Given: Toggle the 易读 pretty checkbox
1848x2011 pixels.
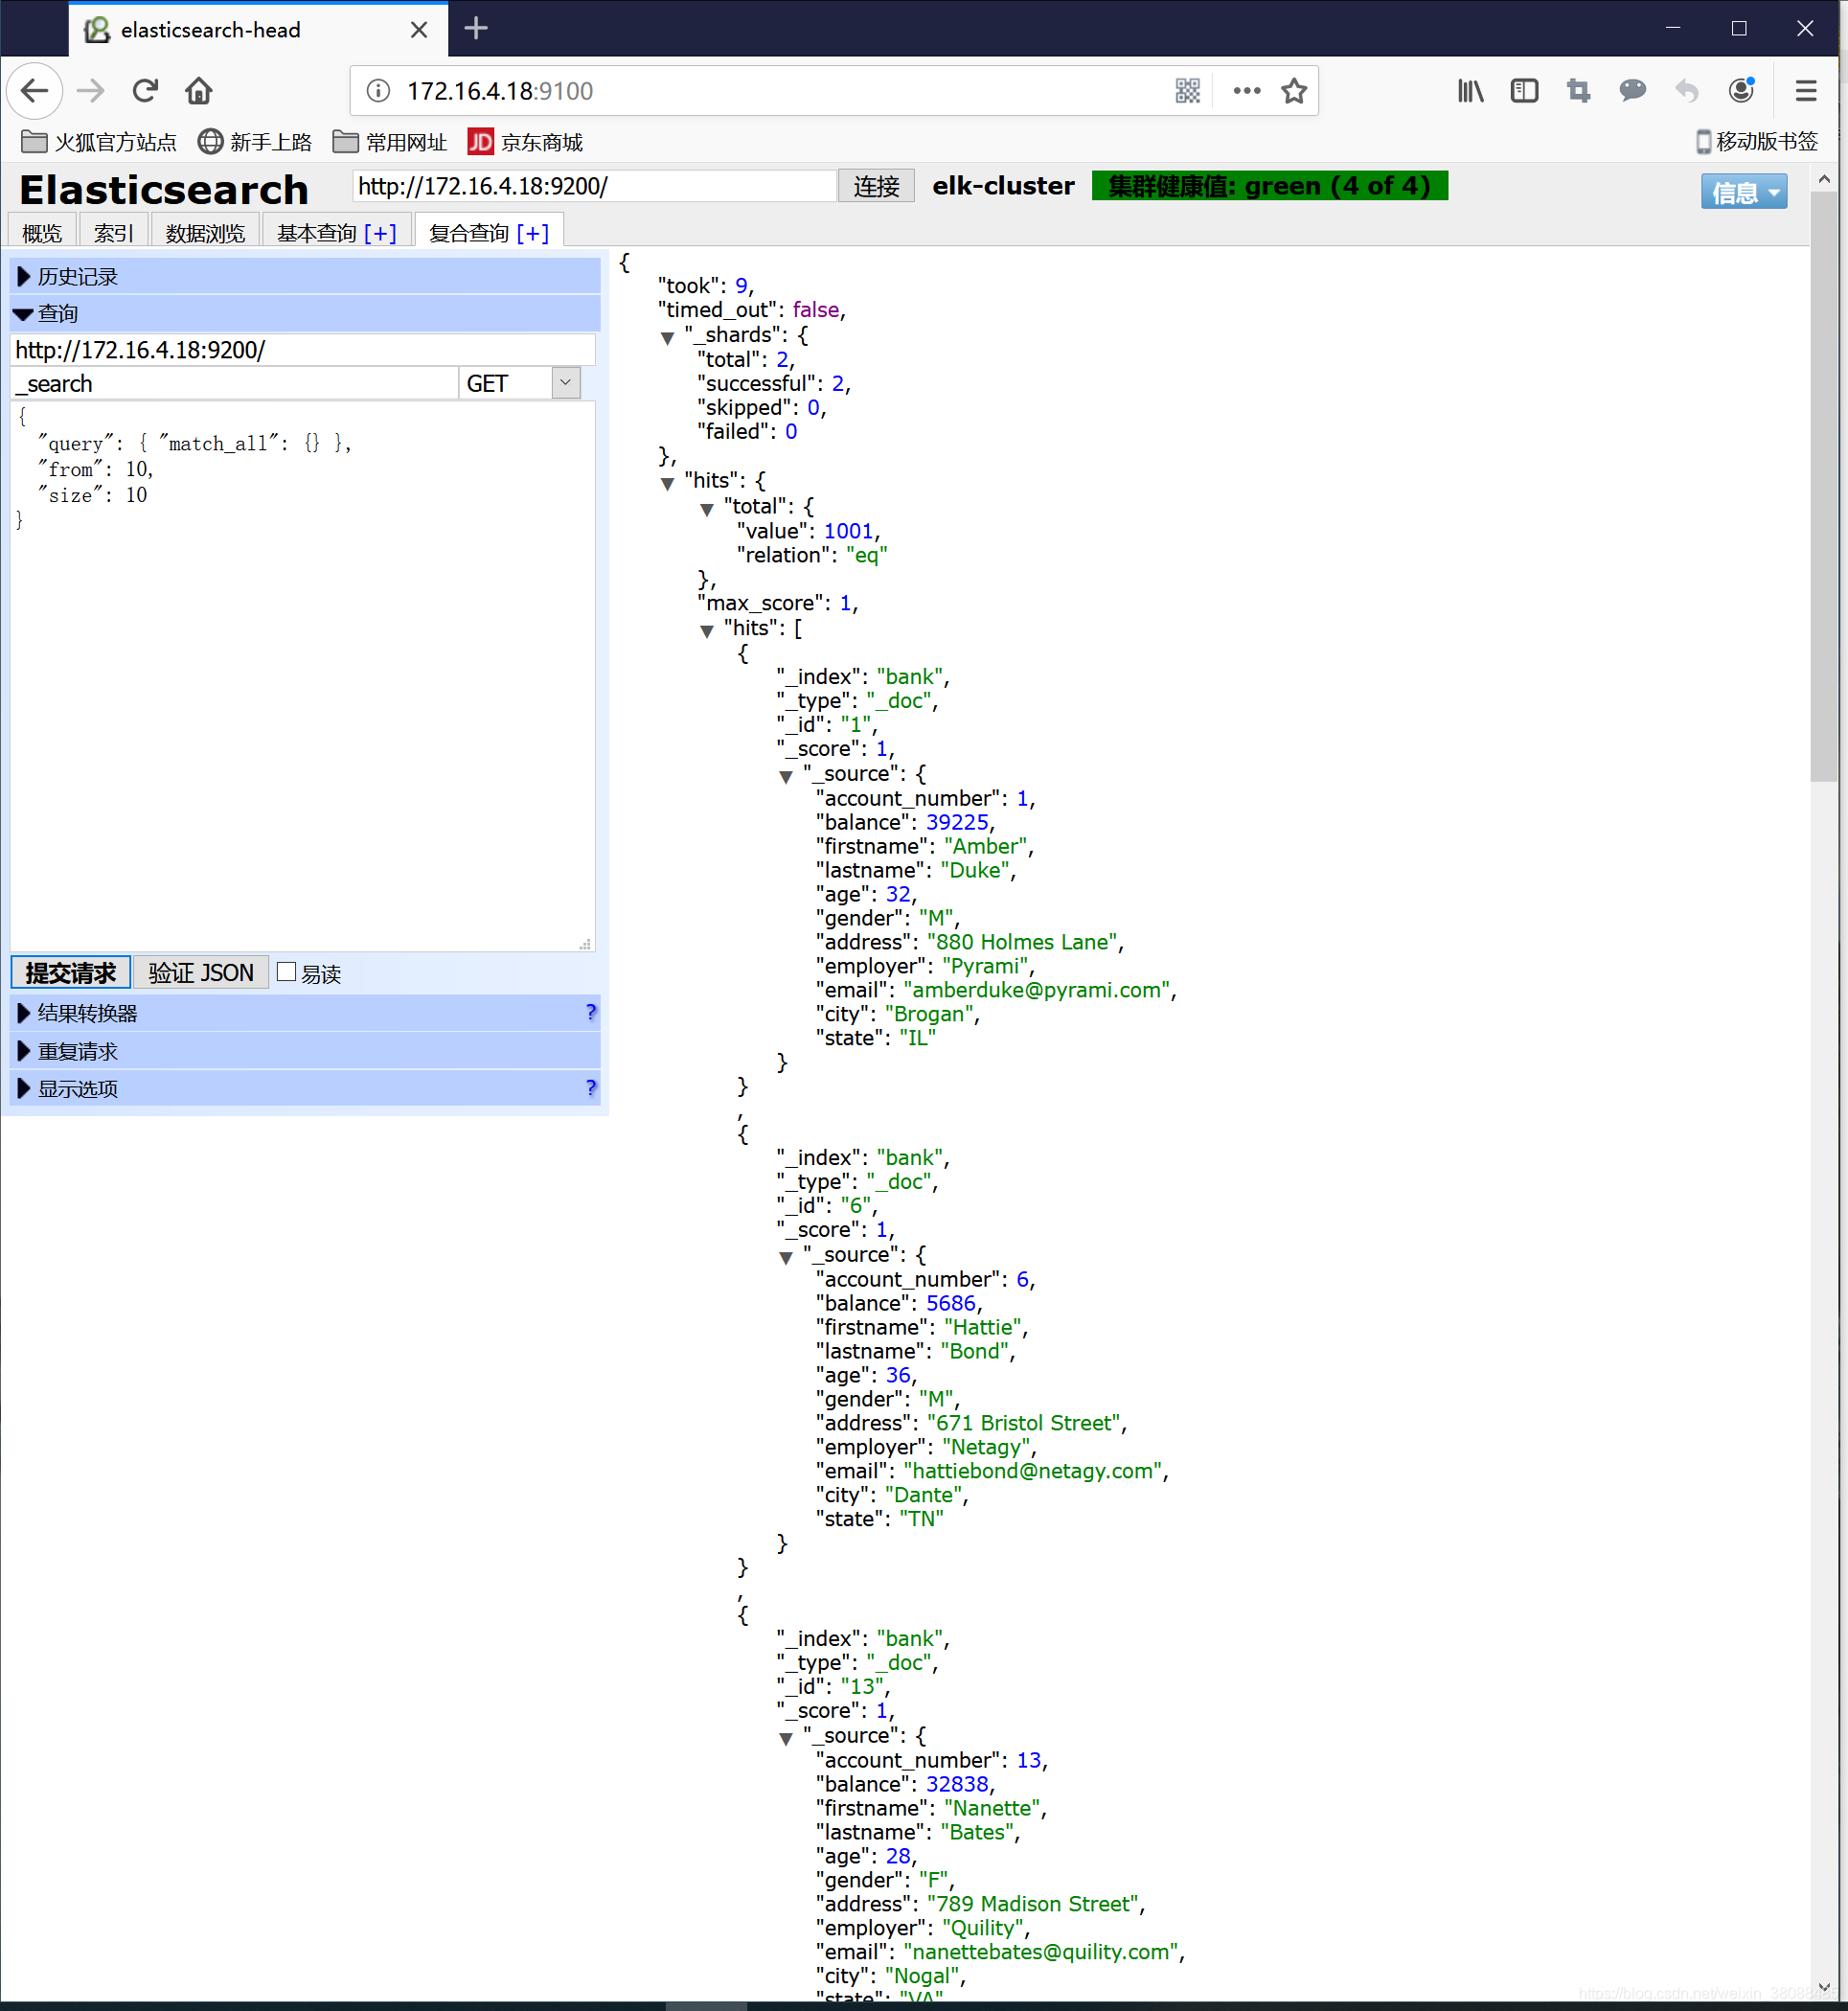Looking at the screenshot, I should [x=287, y=972].
